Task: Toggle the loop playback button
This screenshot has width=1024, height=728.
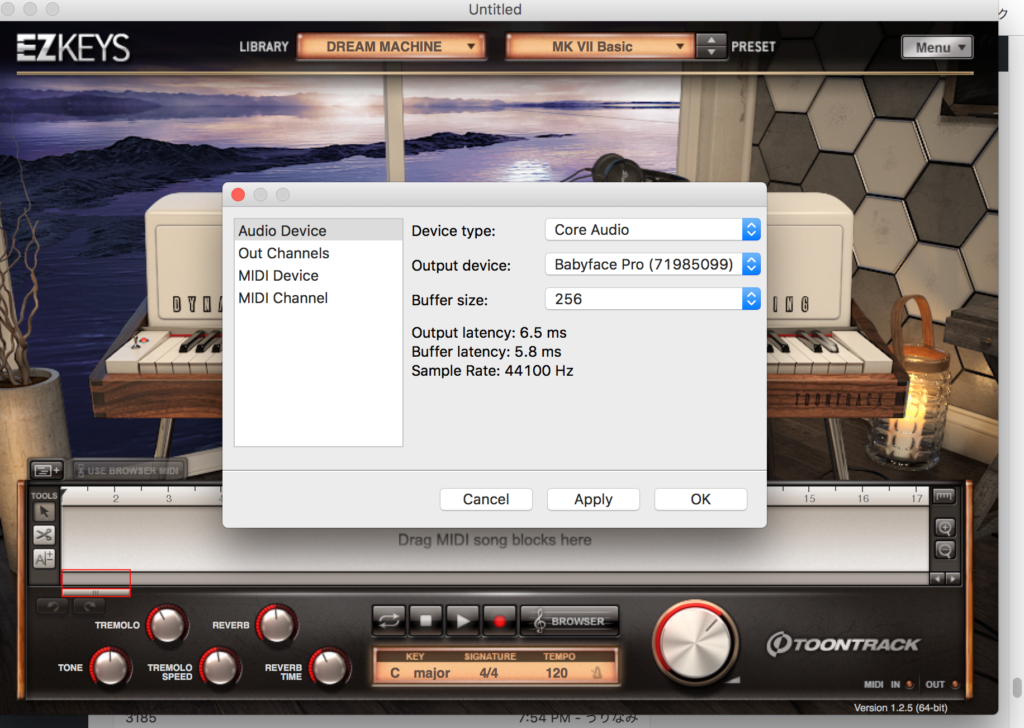Action: [388, 620]
